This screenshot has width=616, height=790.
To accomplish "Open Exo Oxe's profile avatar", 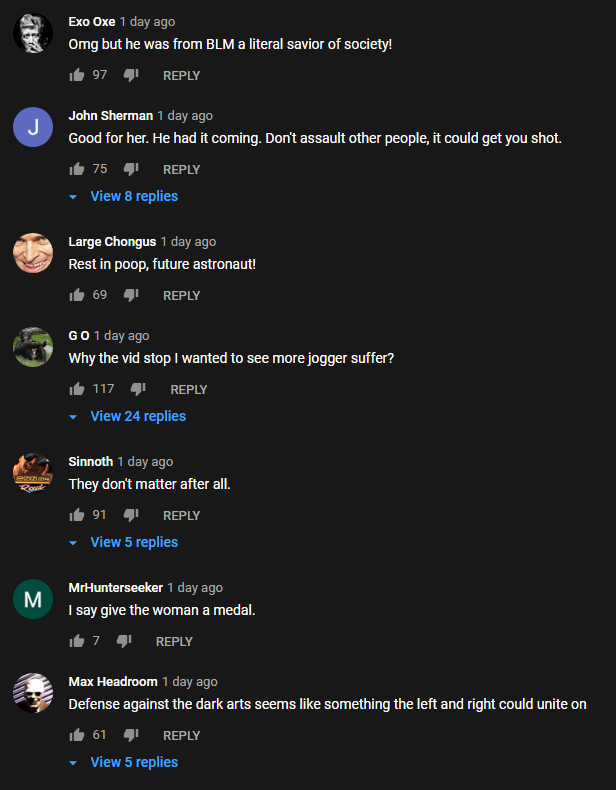I will click(33, 33).
